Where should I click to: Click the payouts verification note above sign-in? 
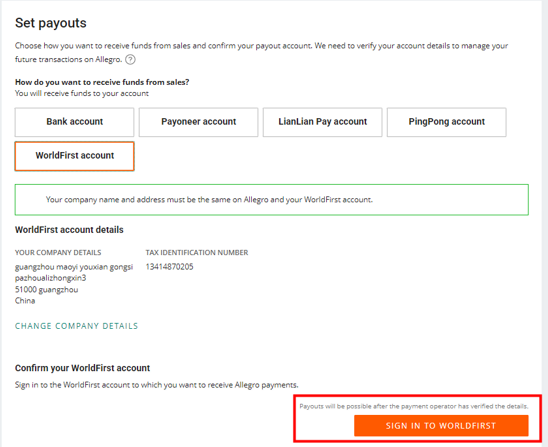coord(414,406)
